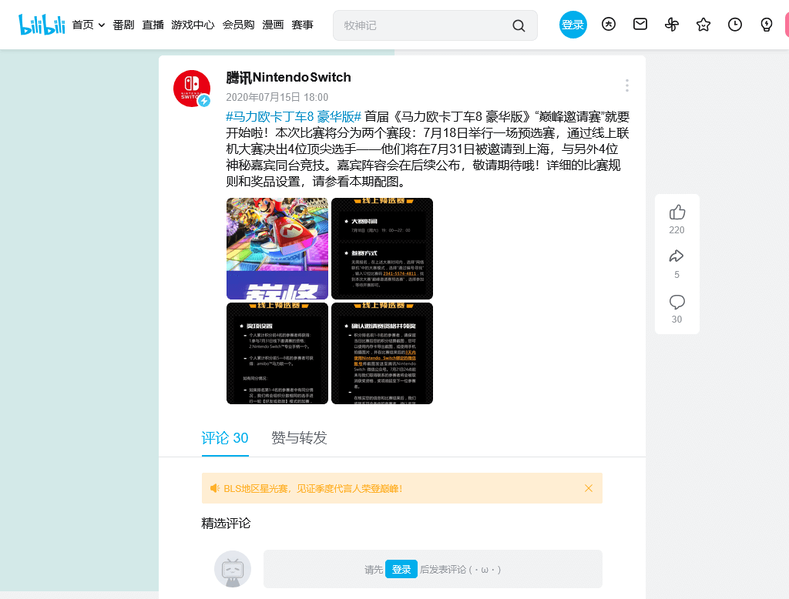
Task: Open the #马力欧卡丁车8 豪华版# hashtag
Action: [x=293, y=117]
